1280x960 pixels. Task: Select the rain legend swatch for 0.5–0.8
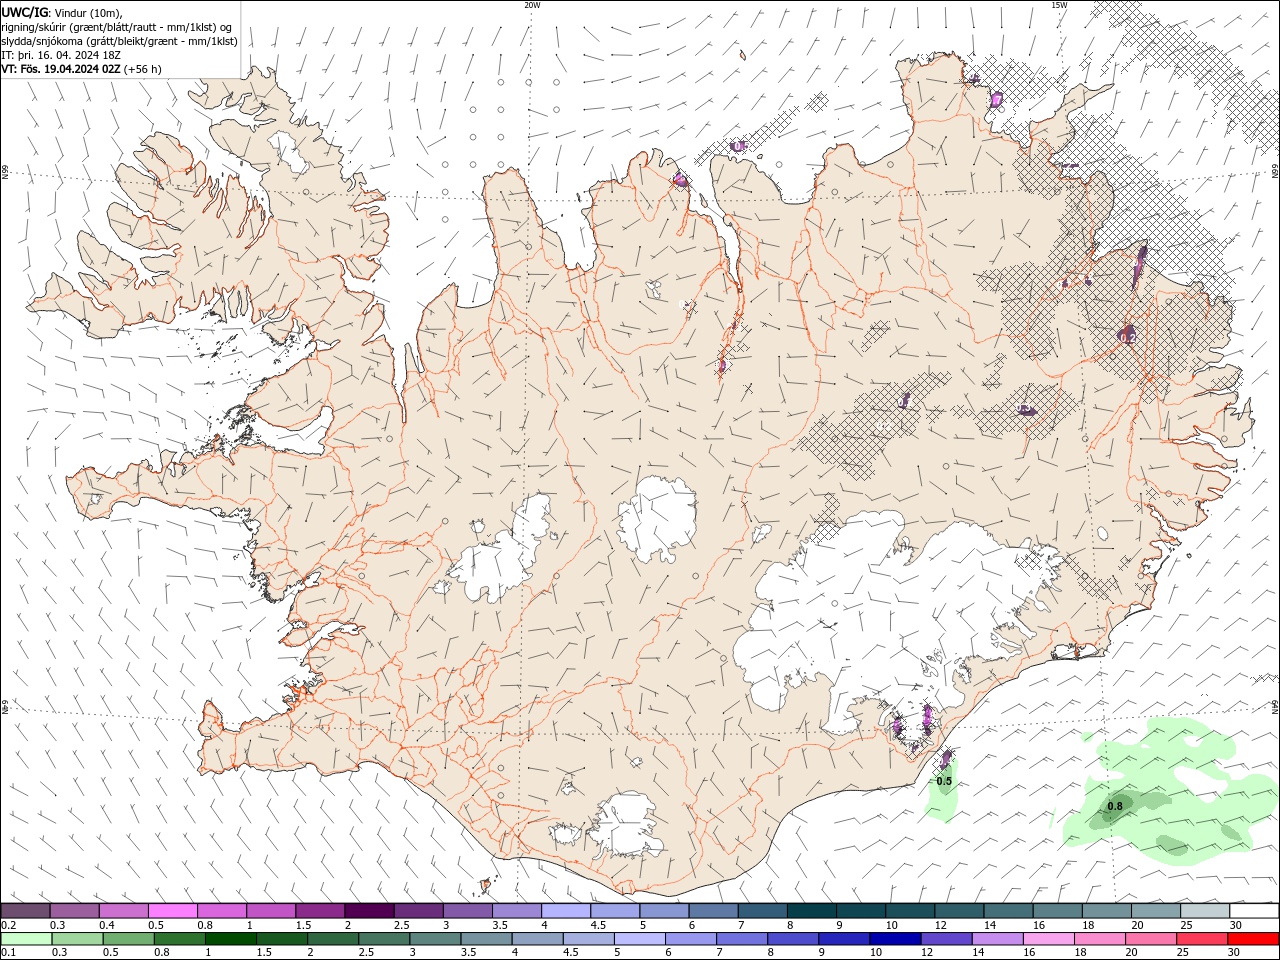pos(128,939)
